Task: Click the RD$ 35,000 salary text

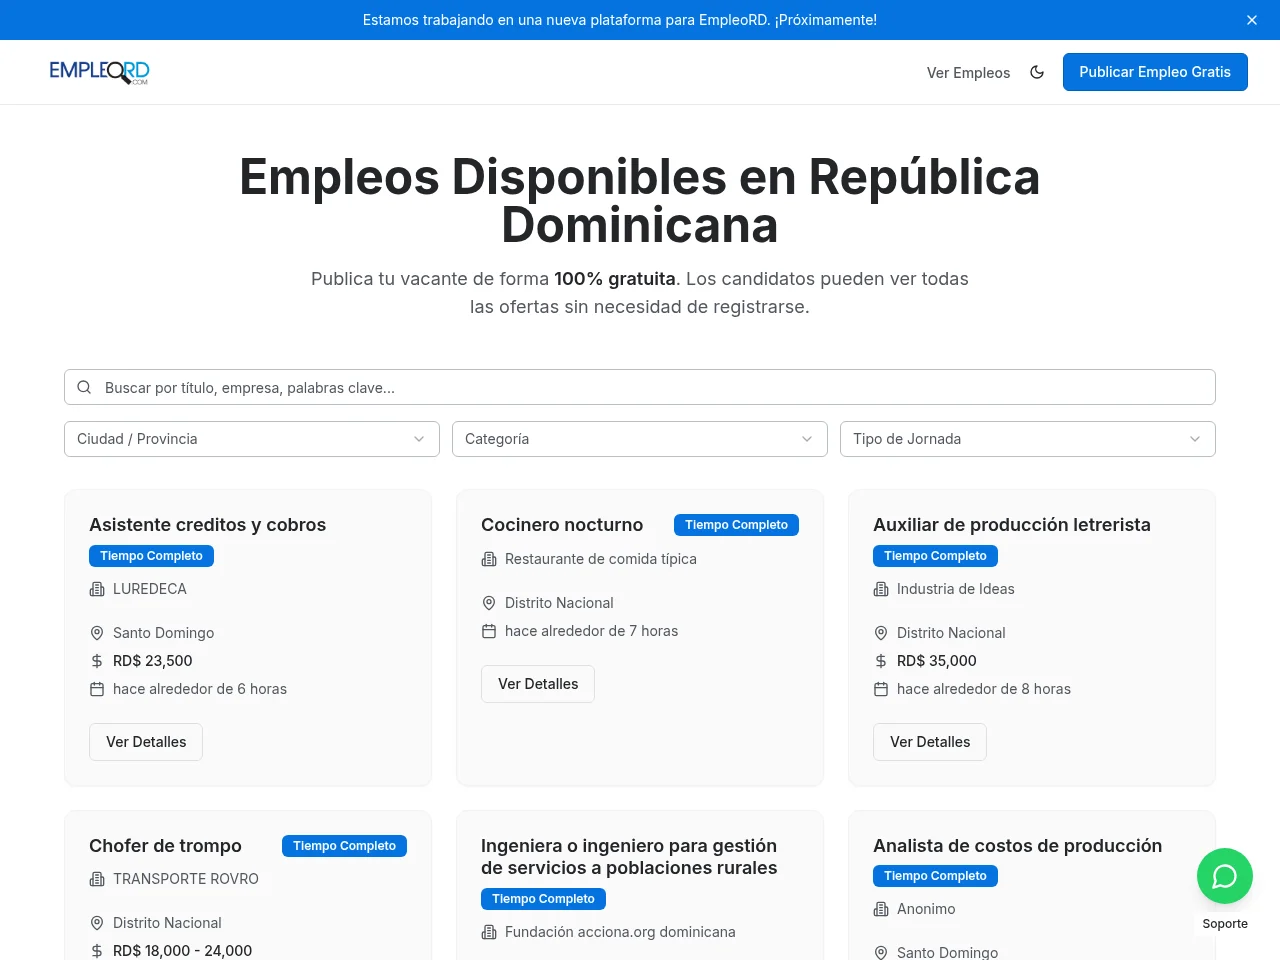Action: tap(937, 661)
